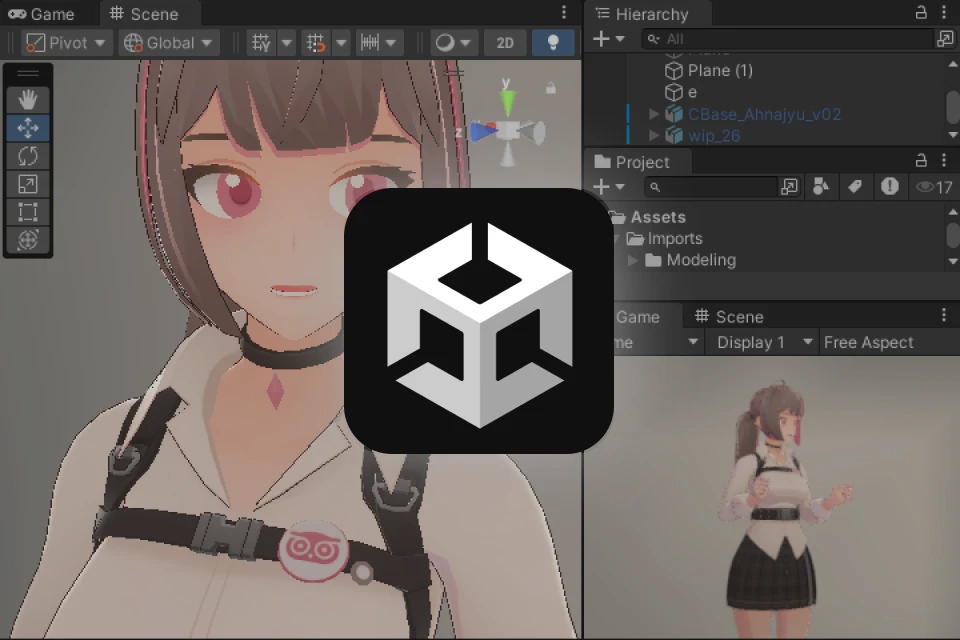Open Project create dropdown arrow

pos(620,187)
